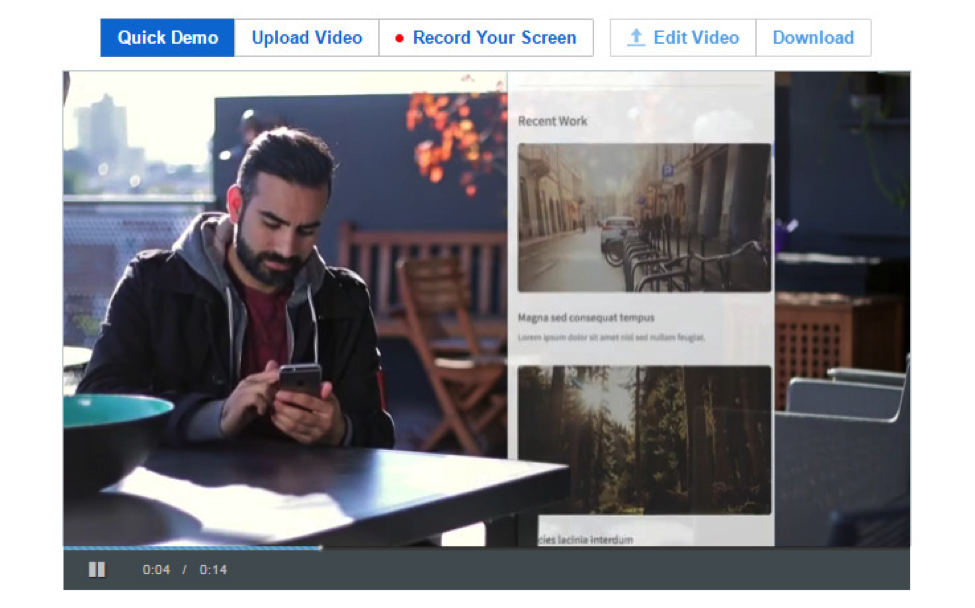Click the Recent Work heading
Viewport: 975px width, 608px height.
point(552,121)
